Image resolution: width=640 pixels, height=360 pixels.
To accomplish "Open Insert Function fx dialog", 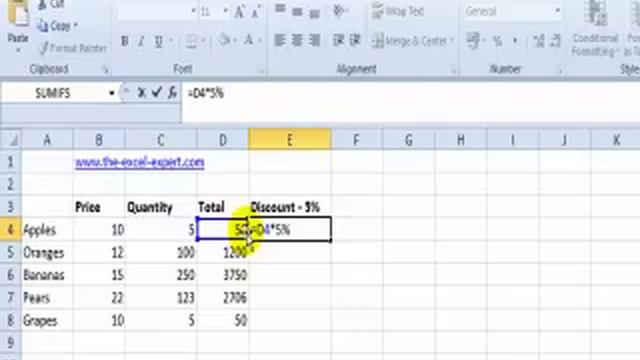I will tap(172, 93).
